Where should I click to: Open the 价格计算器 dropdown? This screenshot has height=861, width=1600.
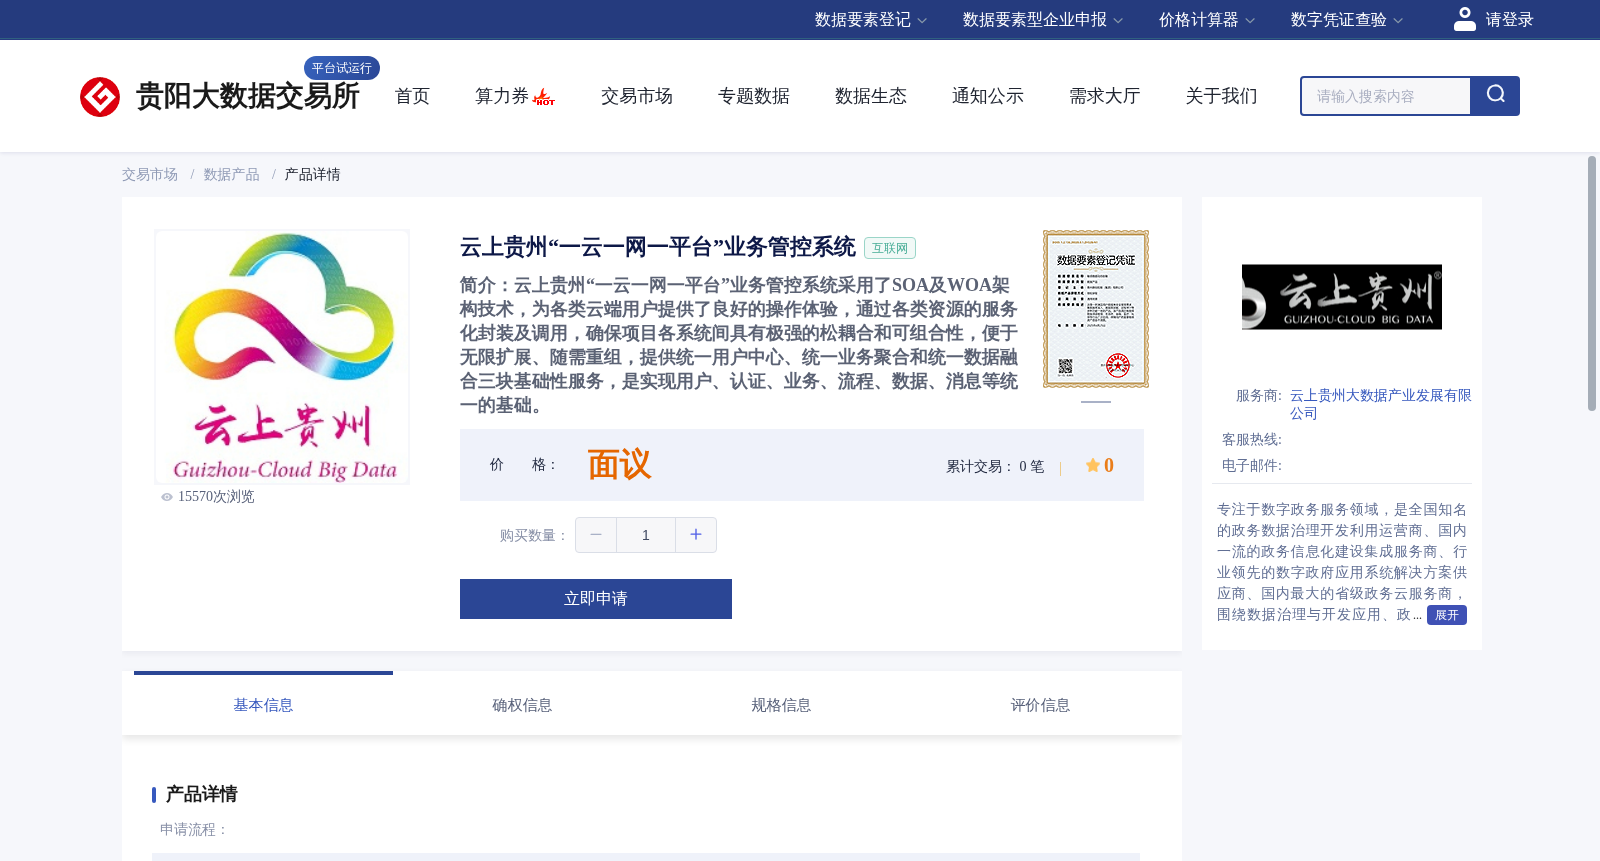click(1207, 20)
